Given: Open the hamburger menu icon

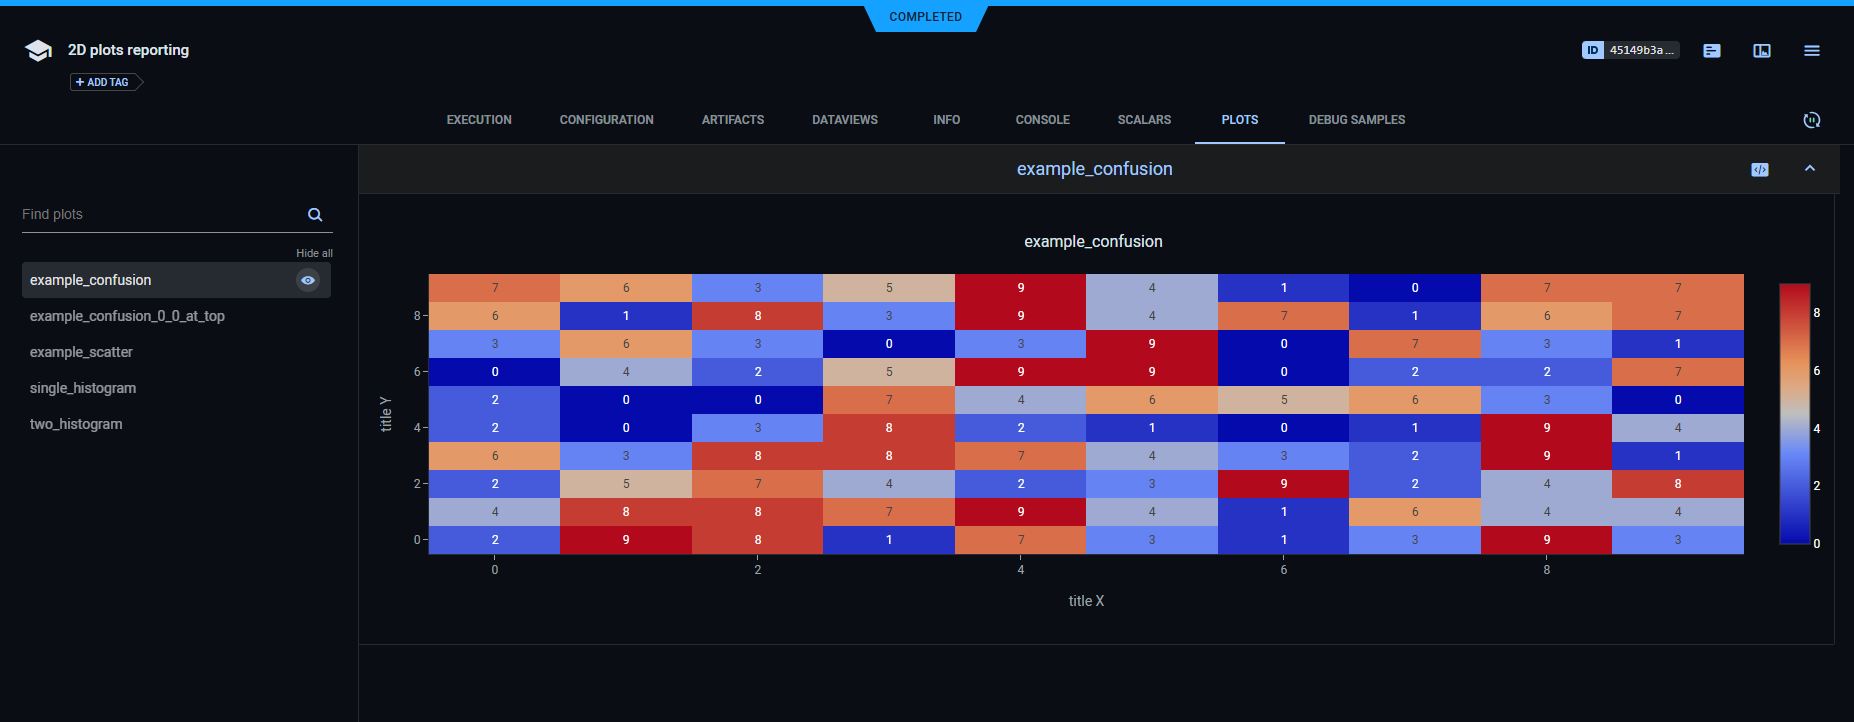Looking at the screenshot, I should [x=1812, y=51].
